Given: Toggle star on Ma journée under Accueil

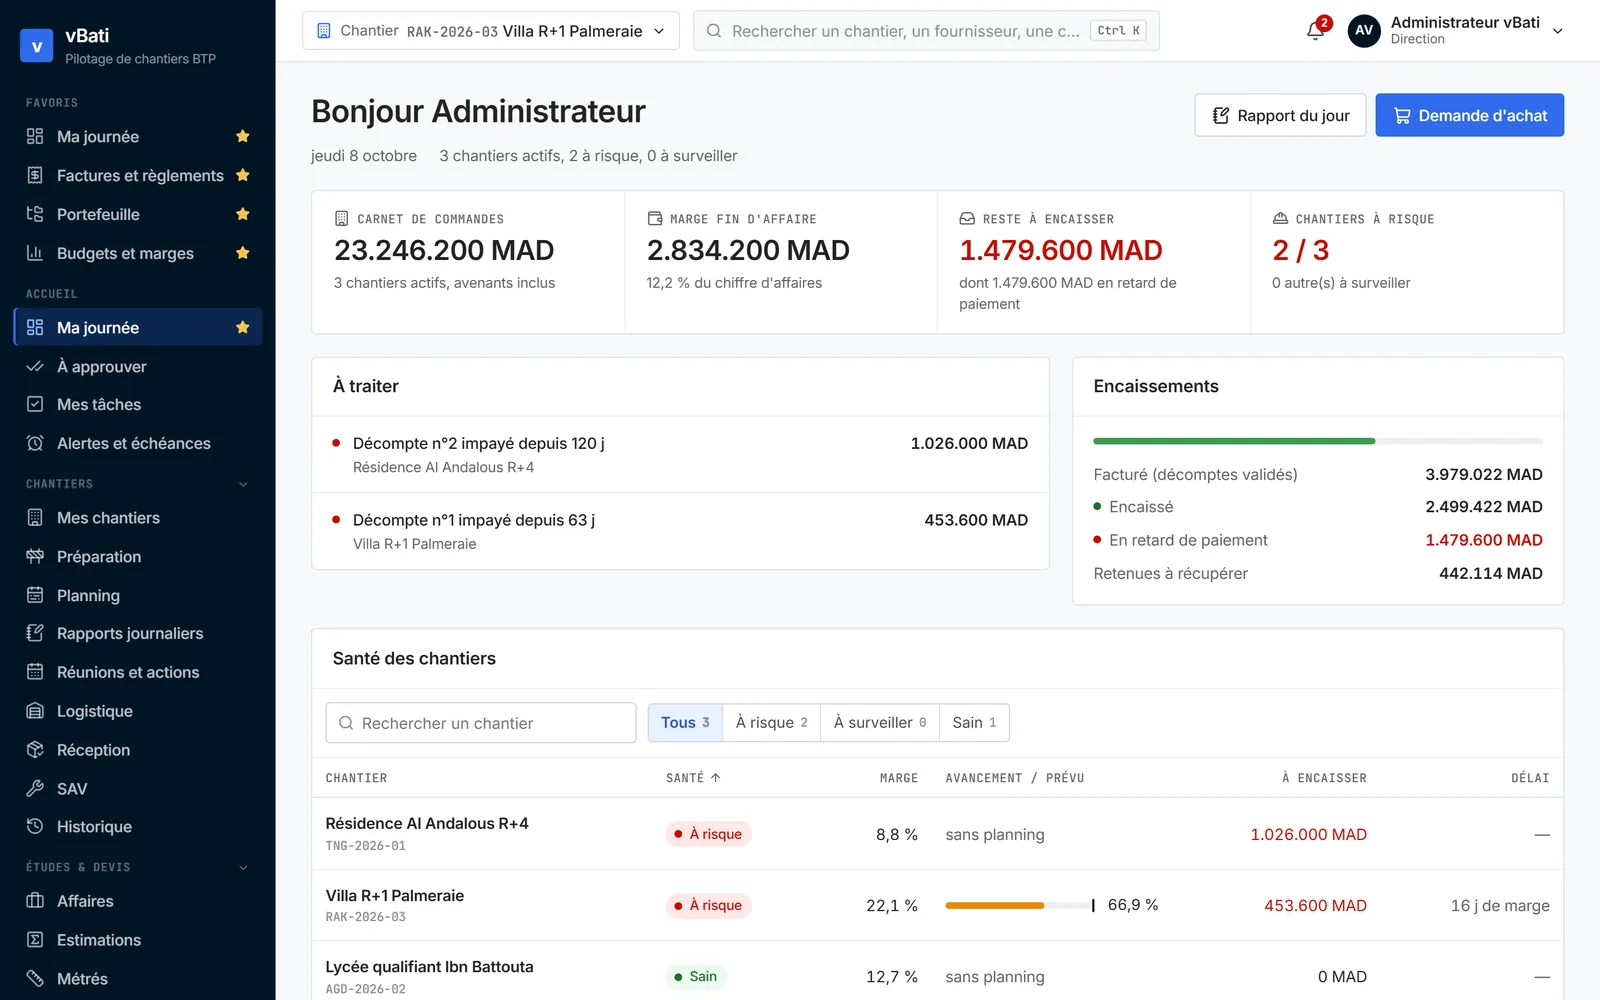Looking at the screenshot, I should 242,327.
